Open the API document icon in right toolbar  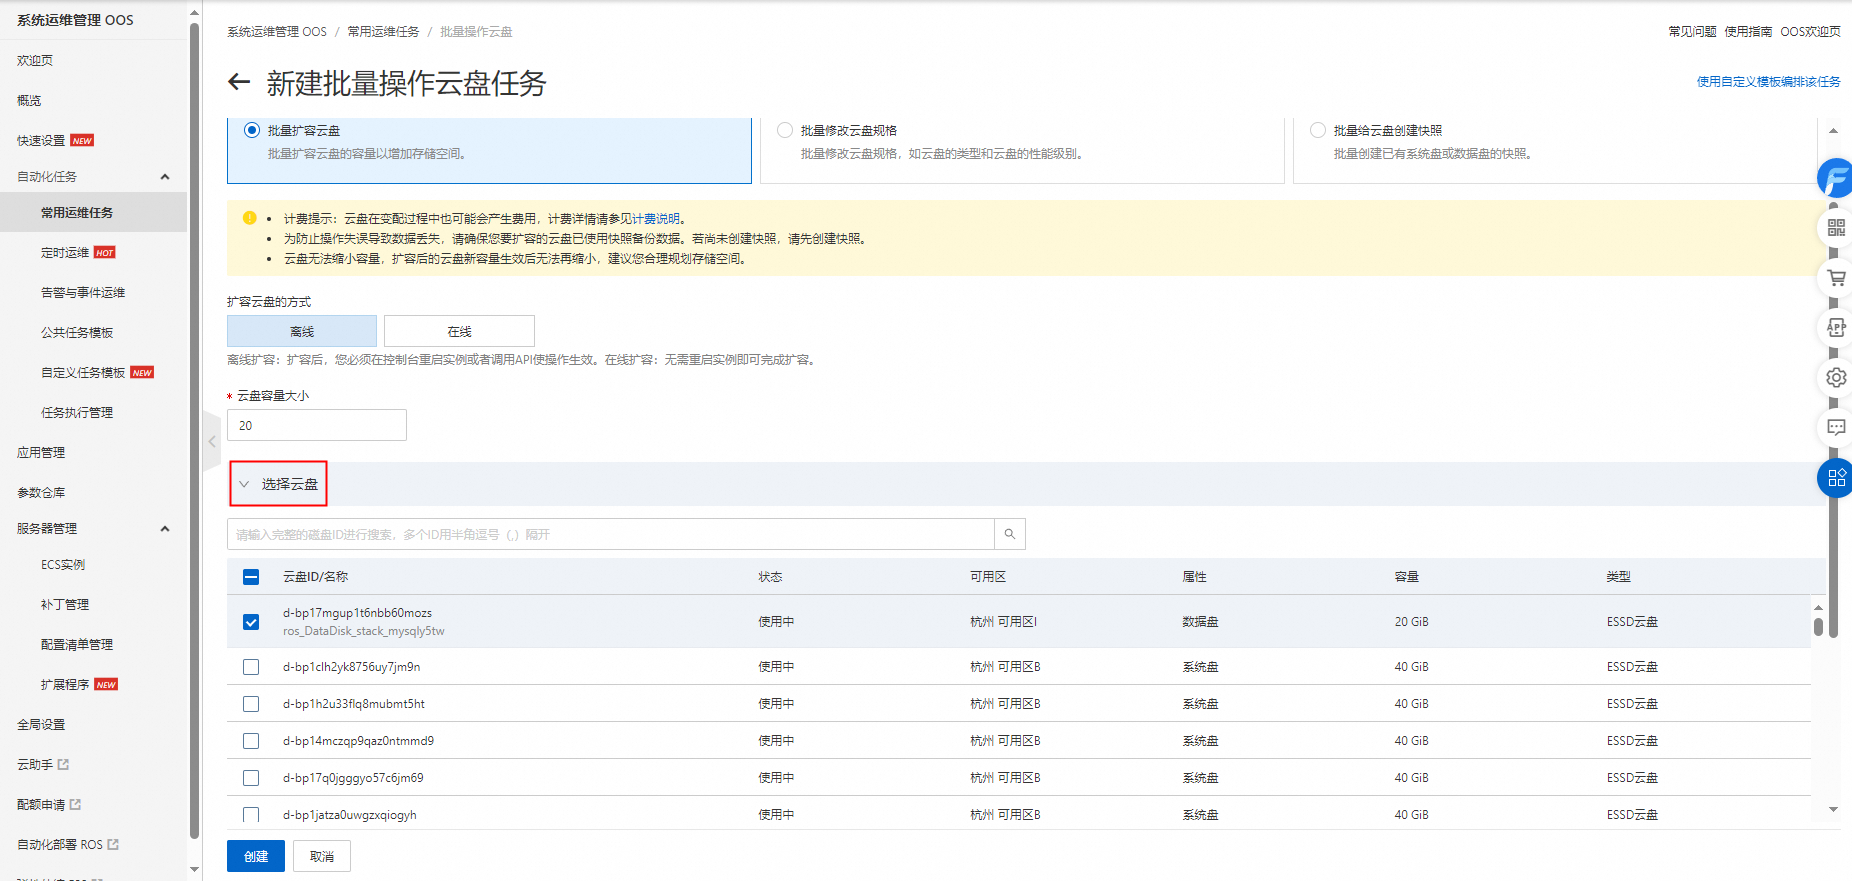pos(1836,328)
